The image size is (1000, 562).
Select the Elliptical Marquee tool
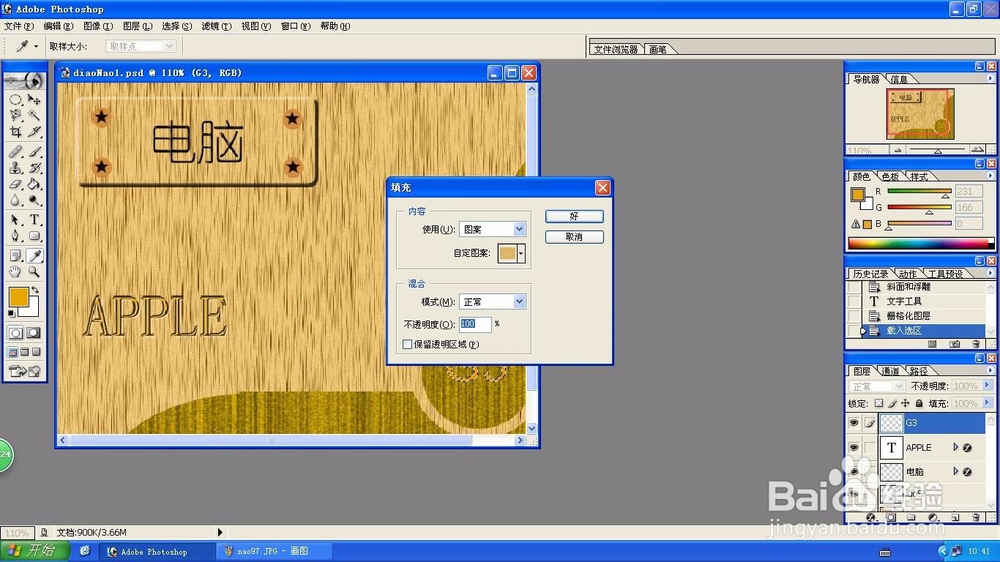[15, 100]
